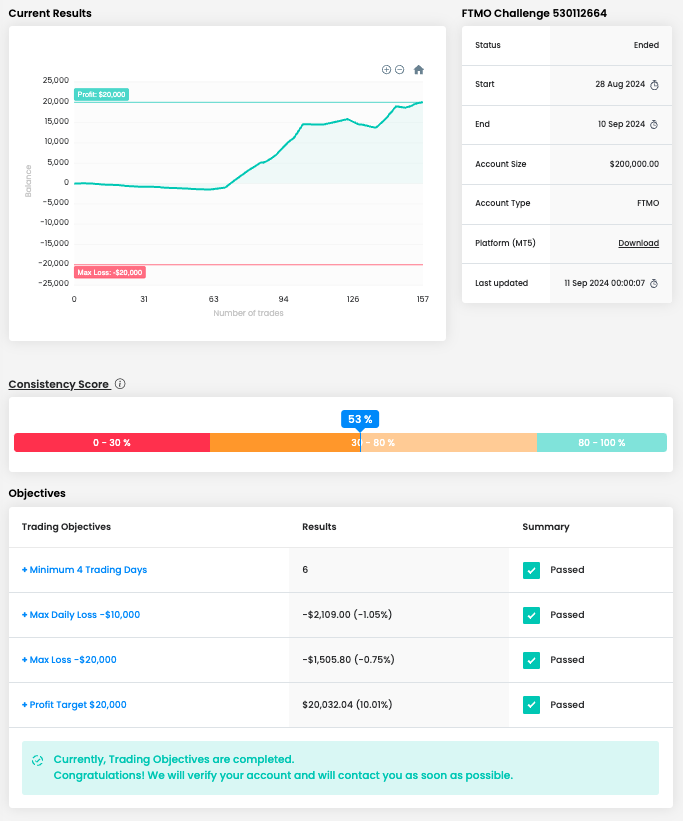Expand the Max Daily Loss -$10,000 objective
This screenshot has height=821, width=683.
81,615
